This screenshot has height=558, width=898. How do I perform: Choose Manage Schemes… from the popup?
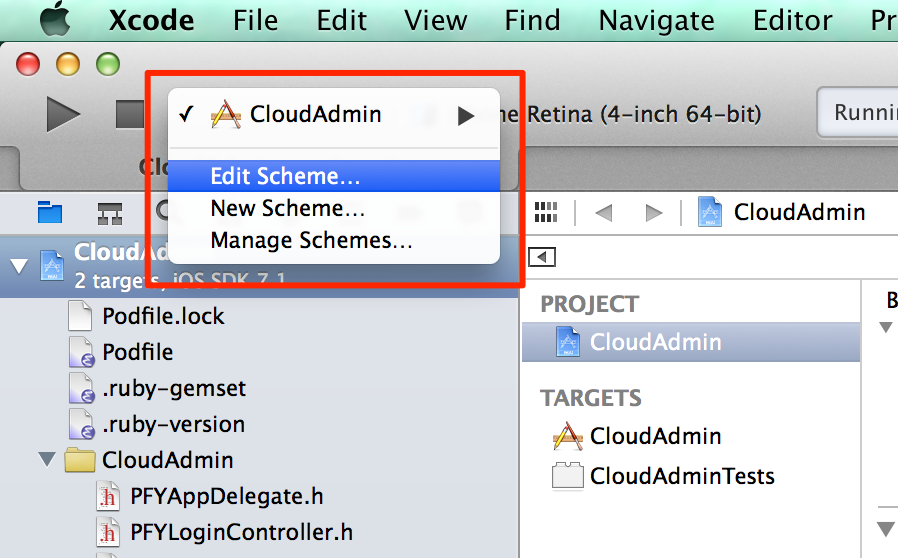click(x=334, y=240)
